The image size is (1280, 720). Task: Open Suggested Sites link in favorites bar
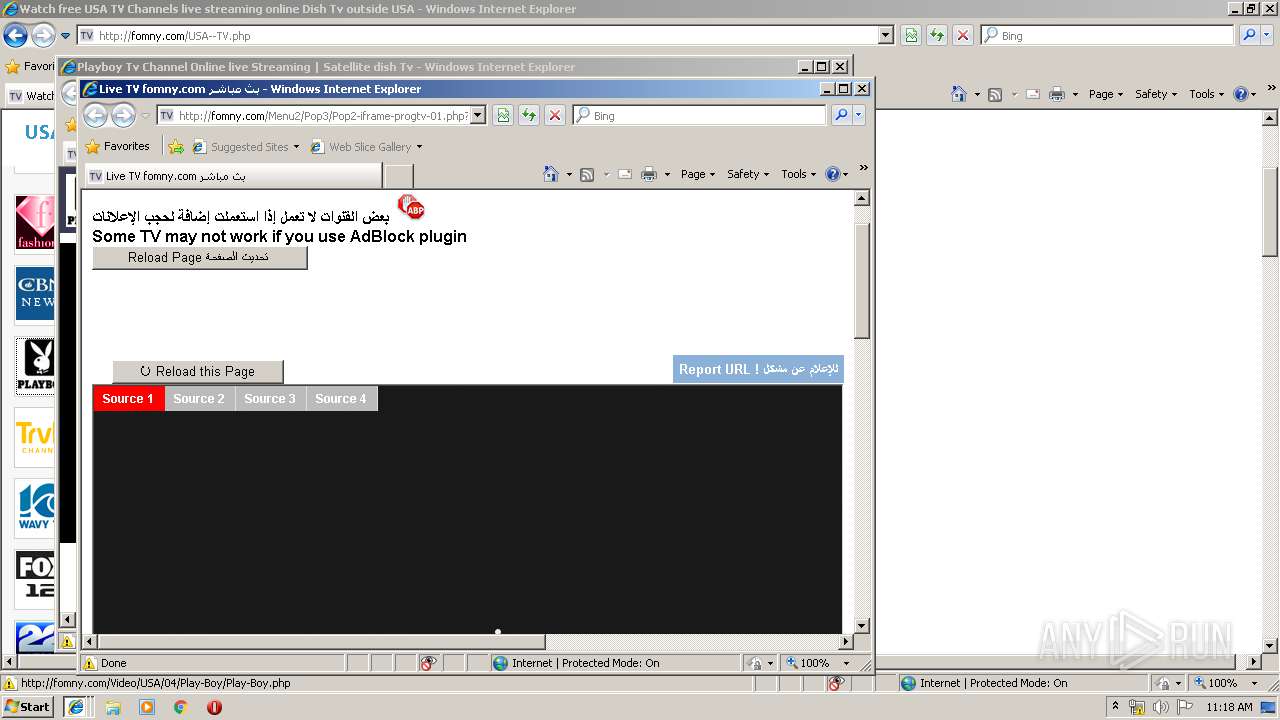click(x=246, y=146)
